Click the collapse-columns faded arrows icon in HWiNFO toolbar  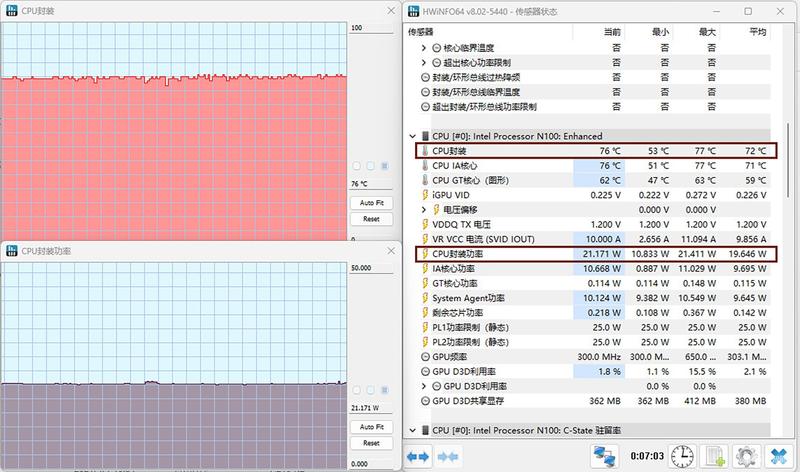tap(447, 456)
